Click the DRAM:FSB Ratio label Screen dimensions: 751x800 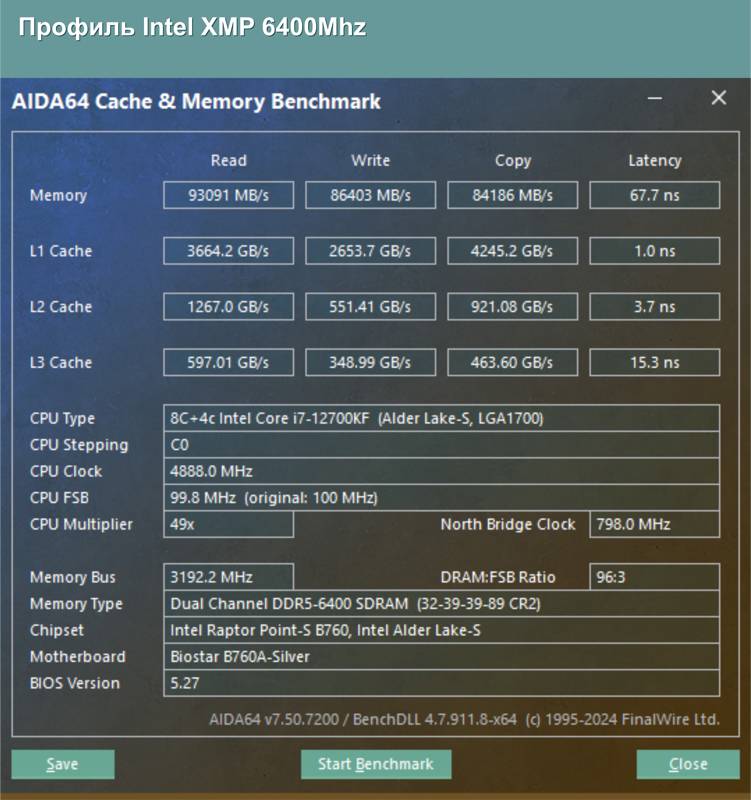tap(497, 577)
